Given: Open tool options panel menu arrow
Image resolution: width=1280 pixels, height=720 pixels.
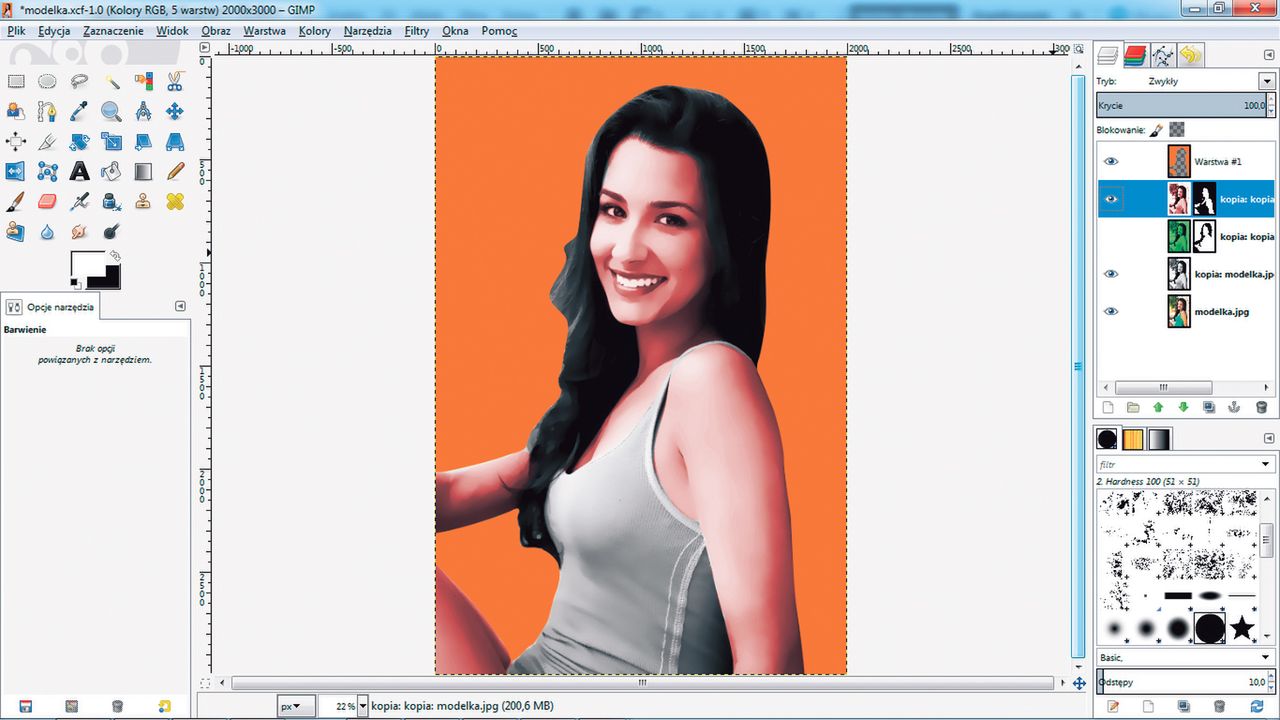Looking at the screenshot, I should click(180, 306).
